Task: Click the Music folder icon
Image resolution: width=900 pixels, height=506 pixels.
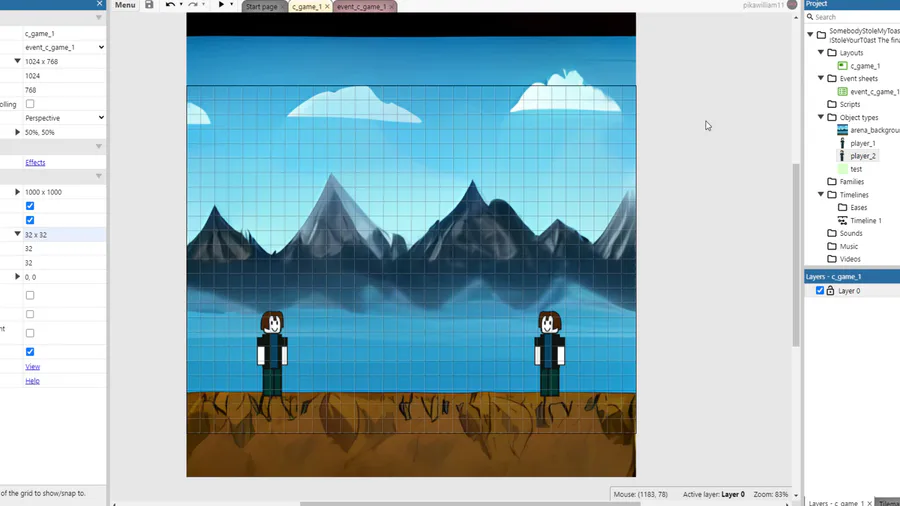Action: [x=832, y=247]
